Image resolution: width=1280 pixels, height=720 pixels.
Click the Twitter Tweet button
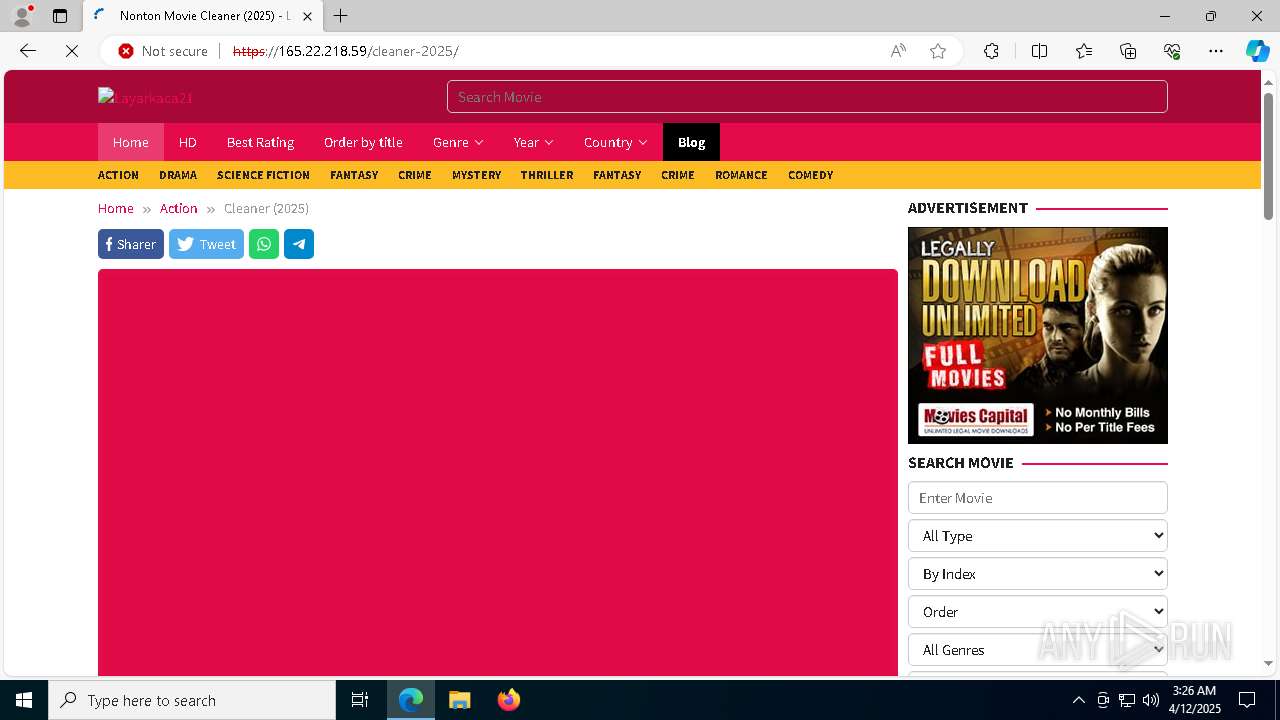tap(206, 244)
